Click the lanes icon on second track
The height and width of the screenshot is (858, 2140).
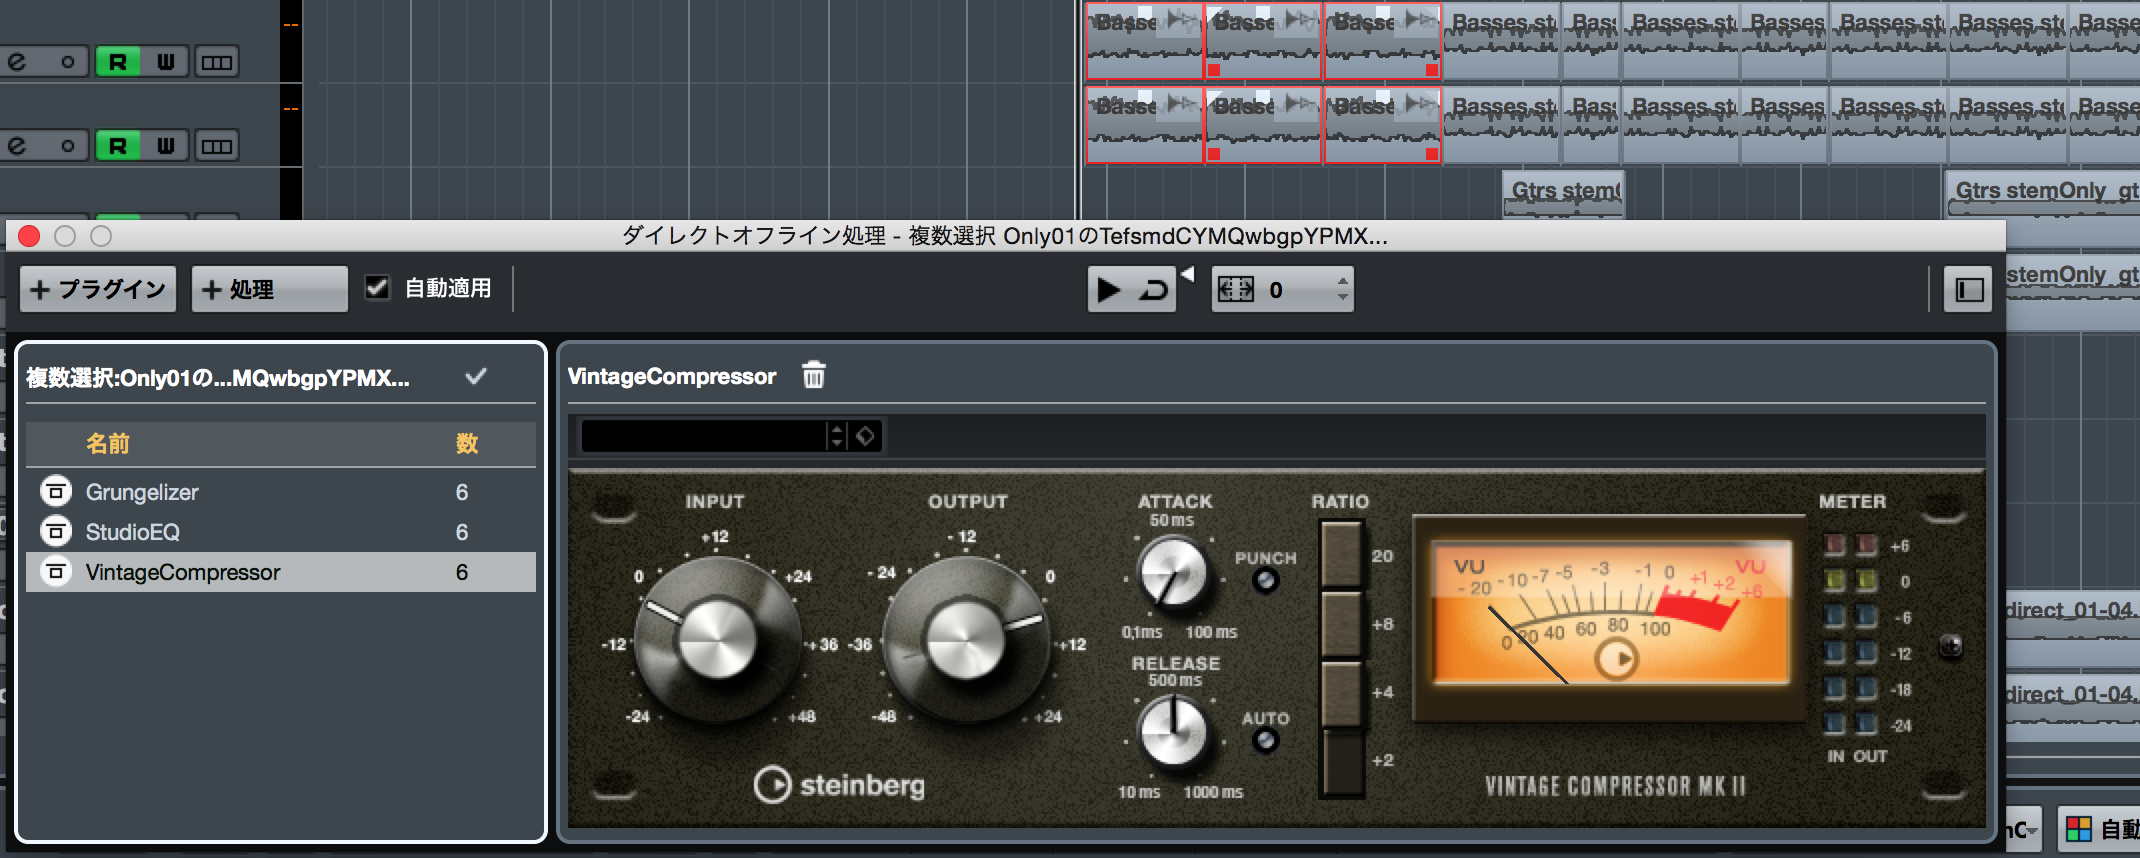point(216,146)
